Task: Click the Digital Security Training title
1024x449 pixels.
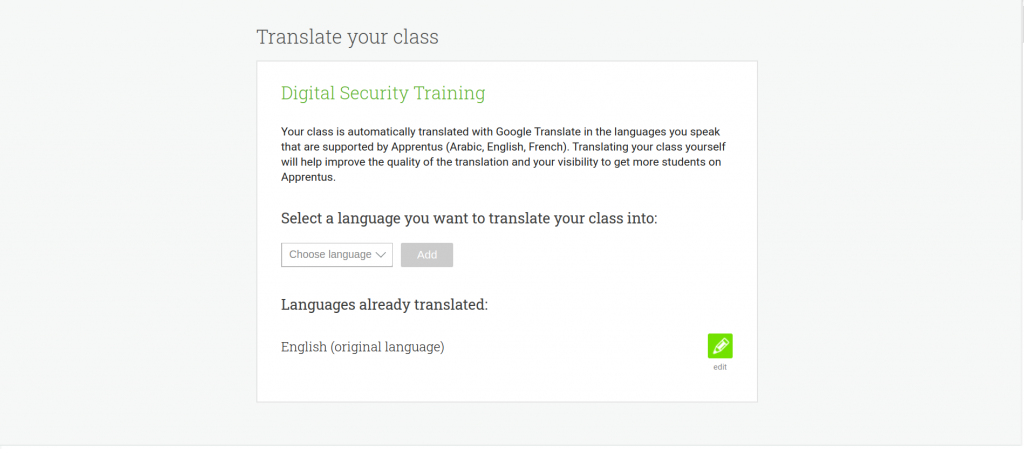Action: click(x=383, y=93)
